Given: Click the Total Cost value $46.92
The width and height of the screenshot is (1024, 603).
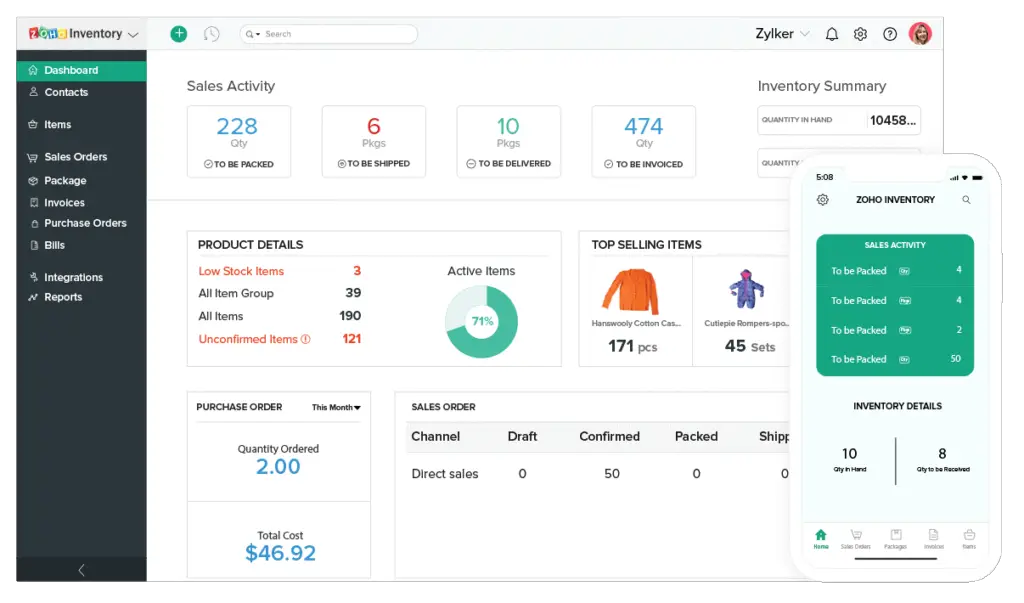Looking at the screenshot, I should pos(280,553).
